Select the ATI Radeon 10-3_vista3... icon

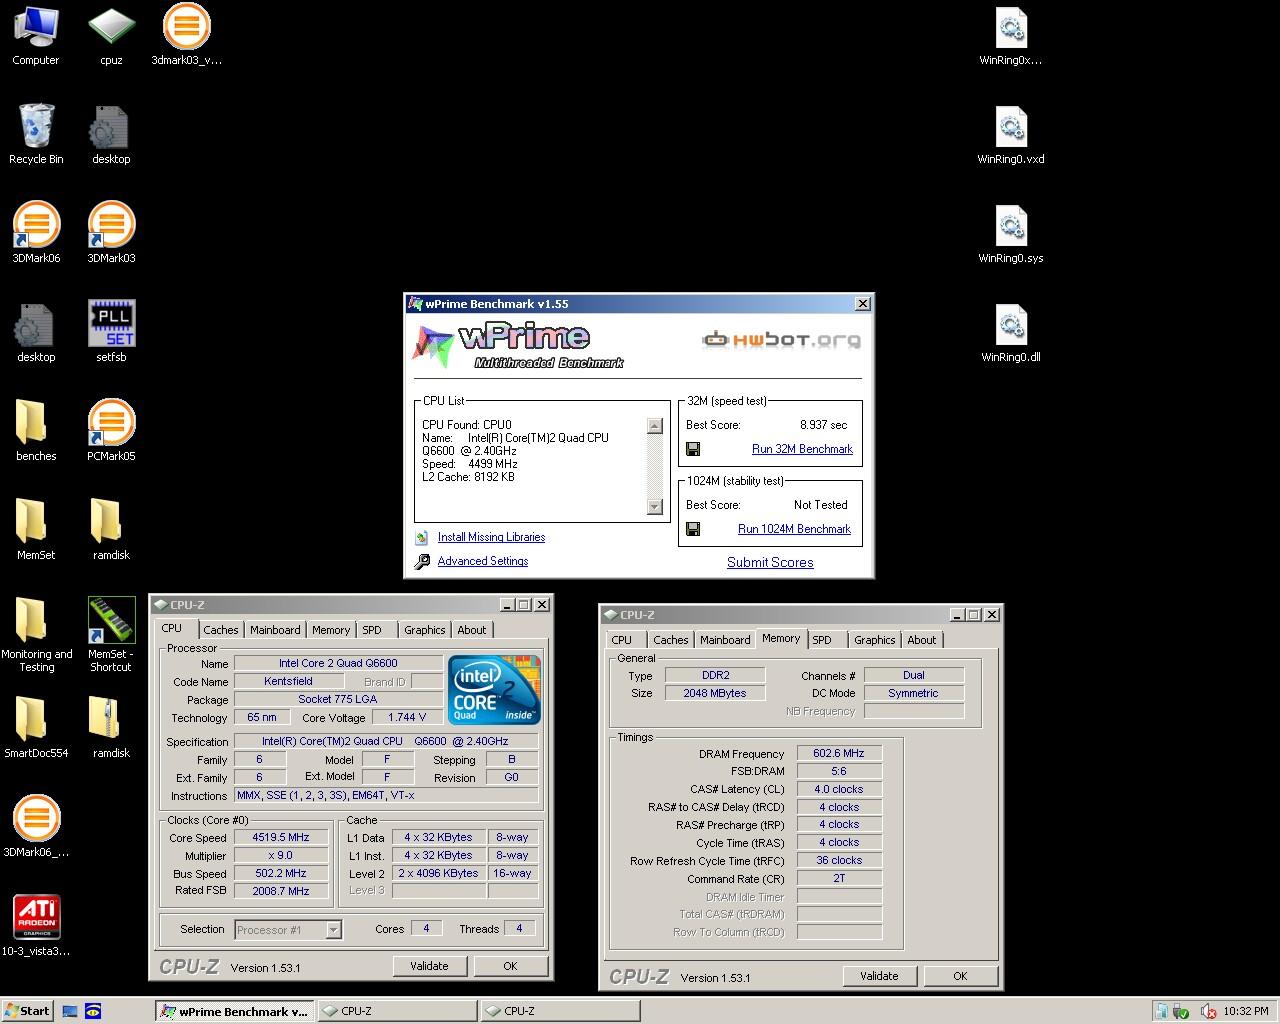36,925
